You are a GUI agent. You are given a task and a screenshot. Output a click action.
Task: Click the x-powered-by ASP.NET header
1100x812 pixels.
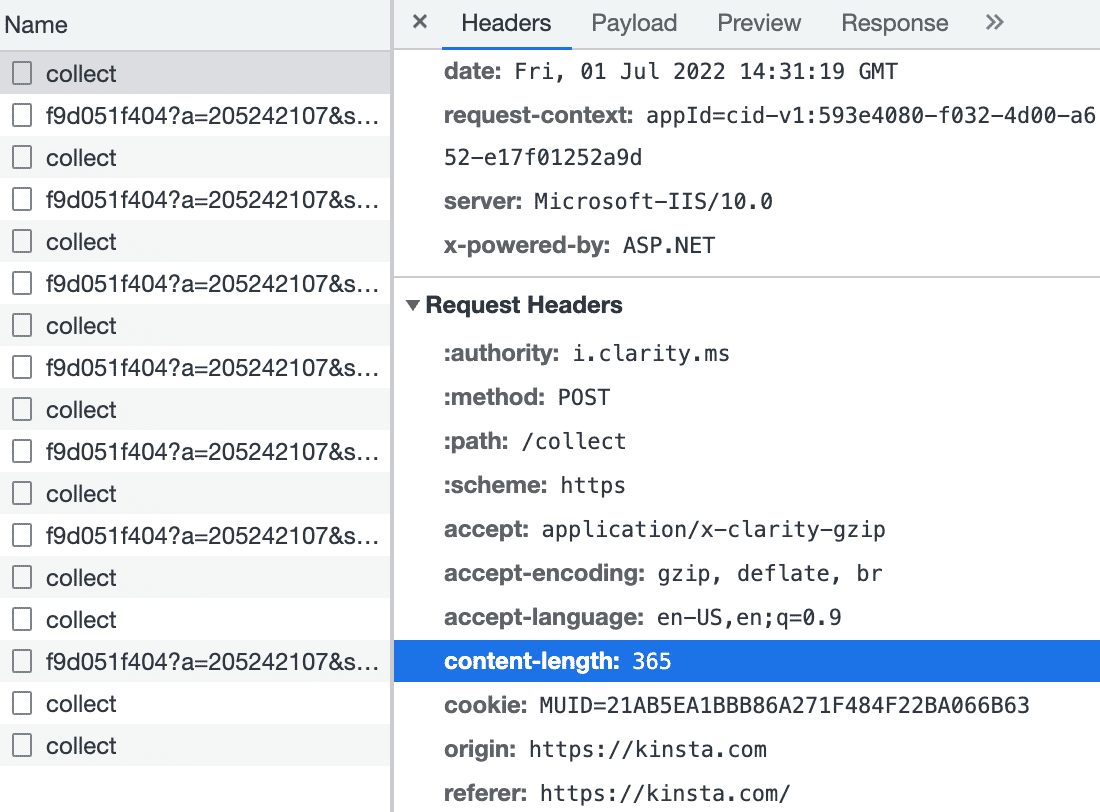(579, 245)
